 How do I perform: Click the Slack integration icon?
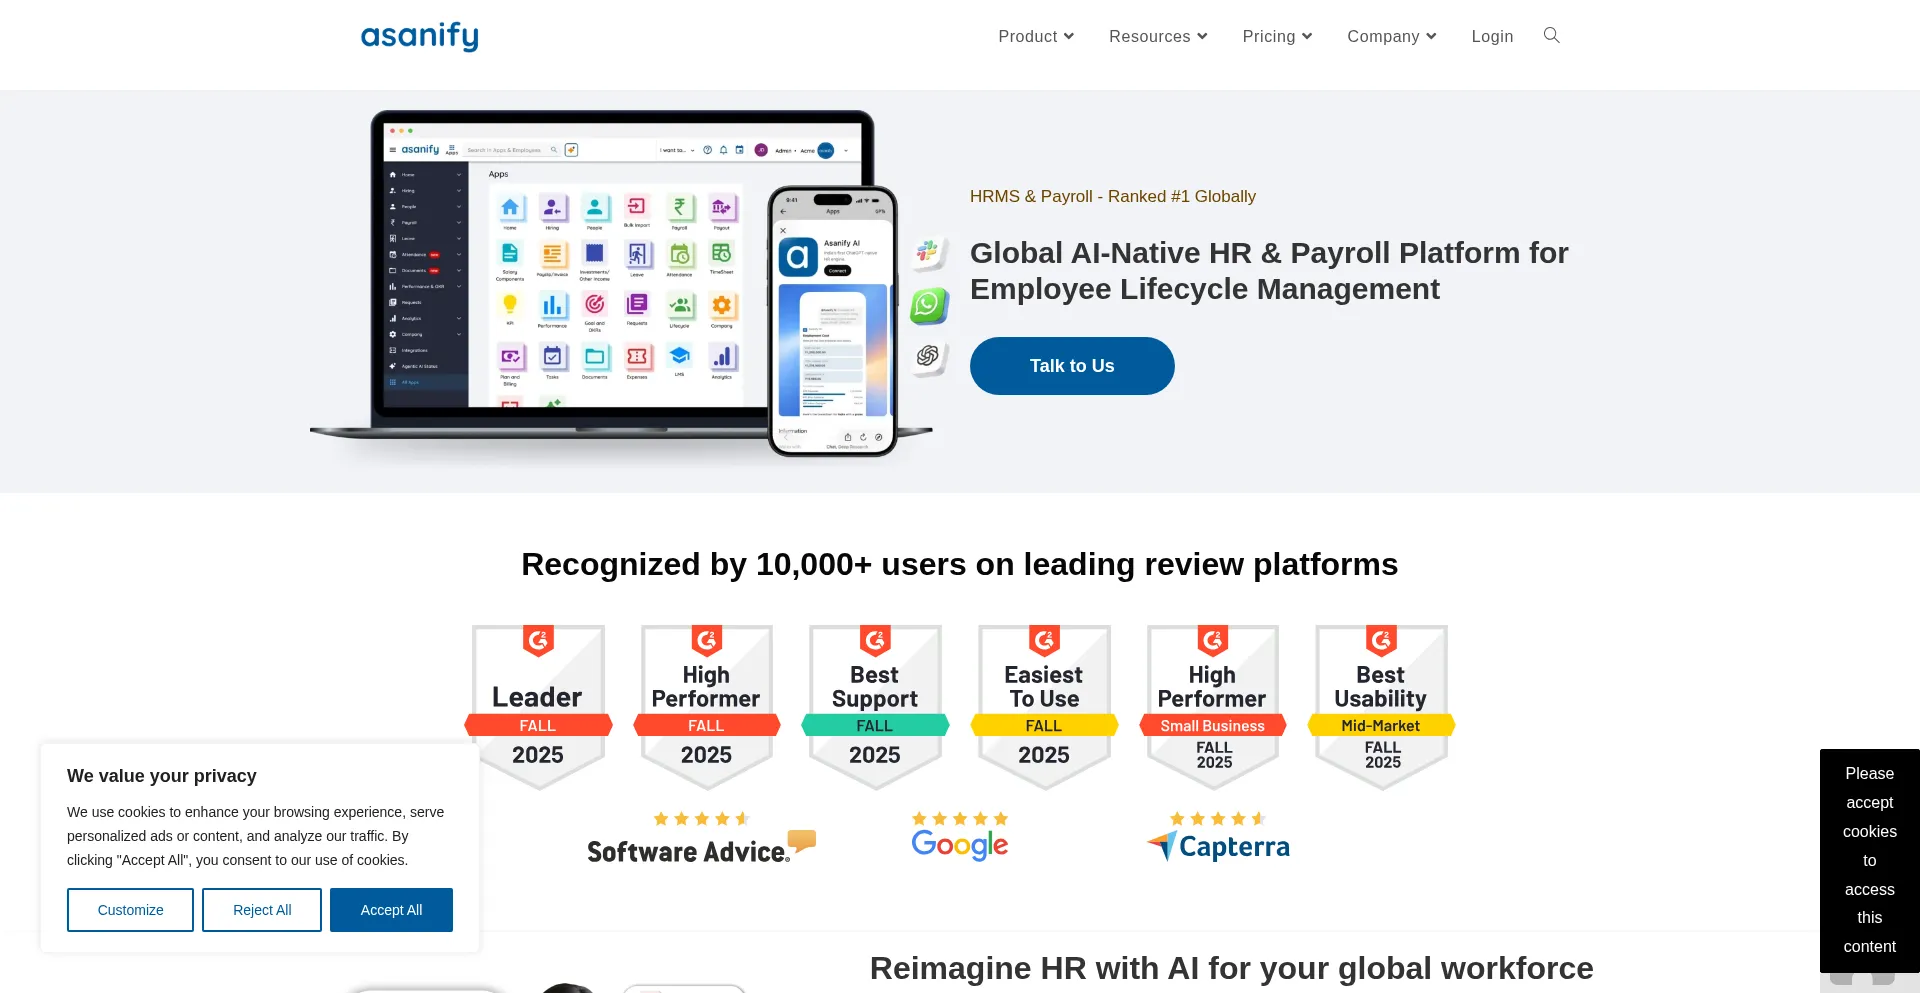point(929,253)
